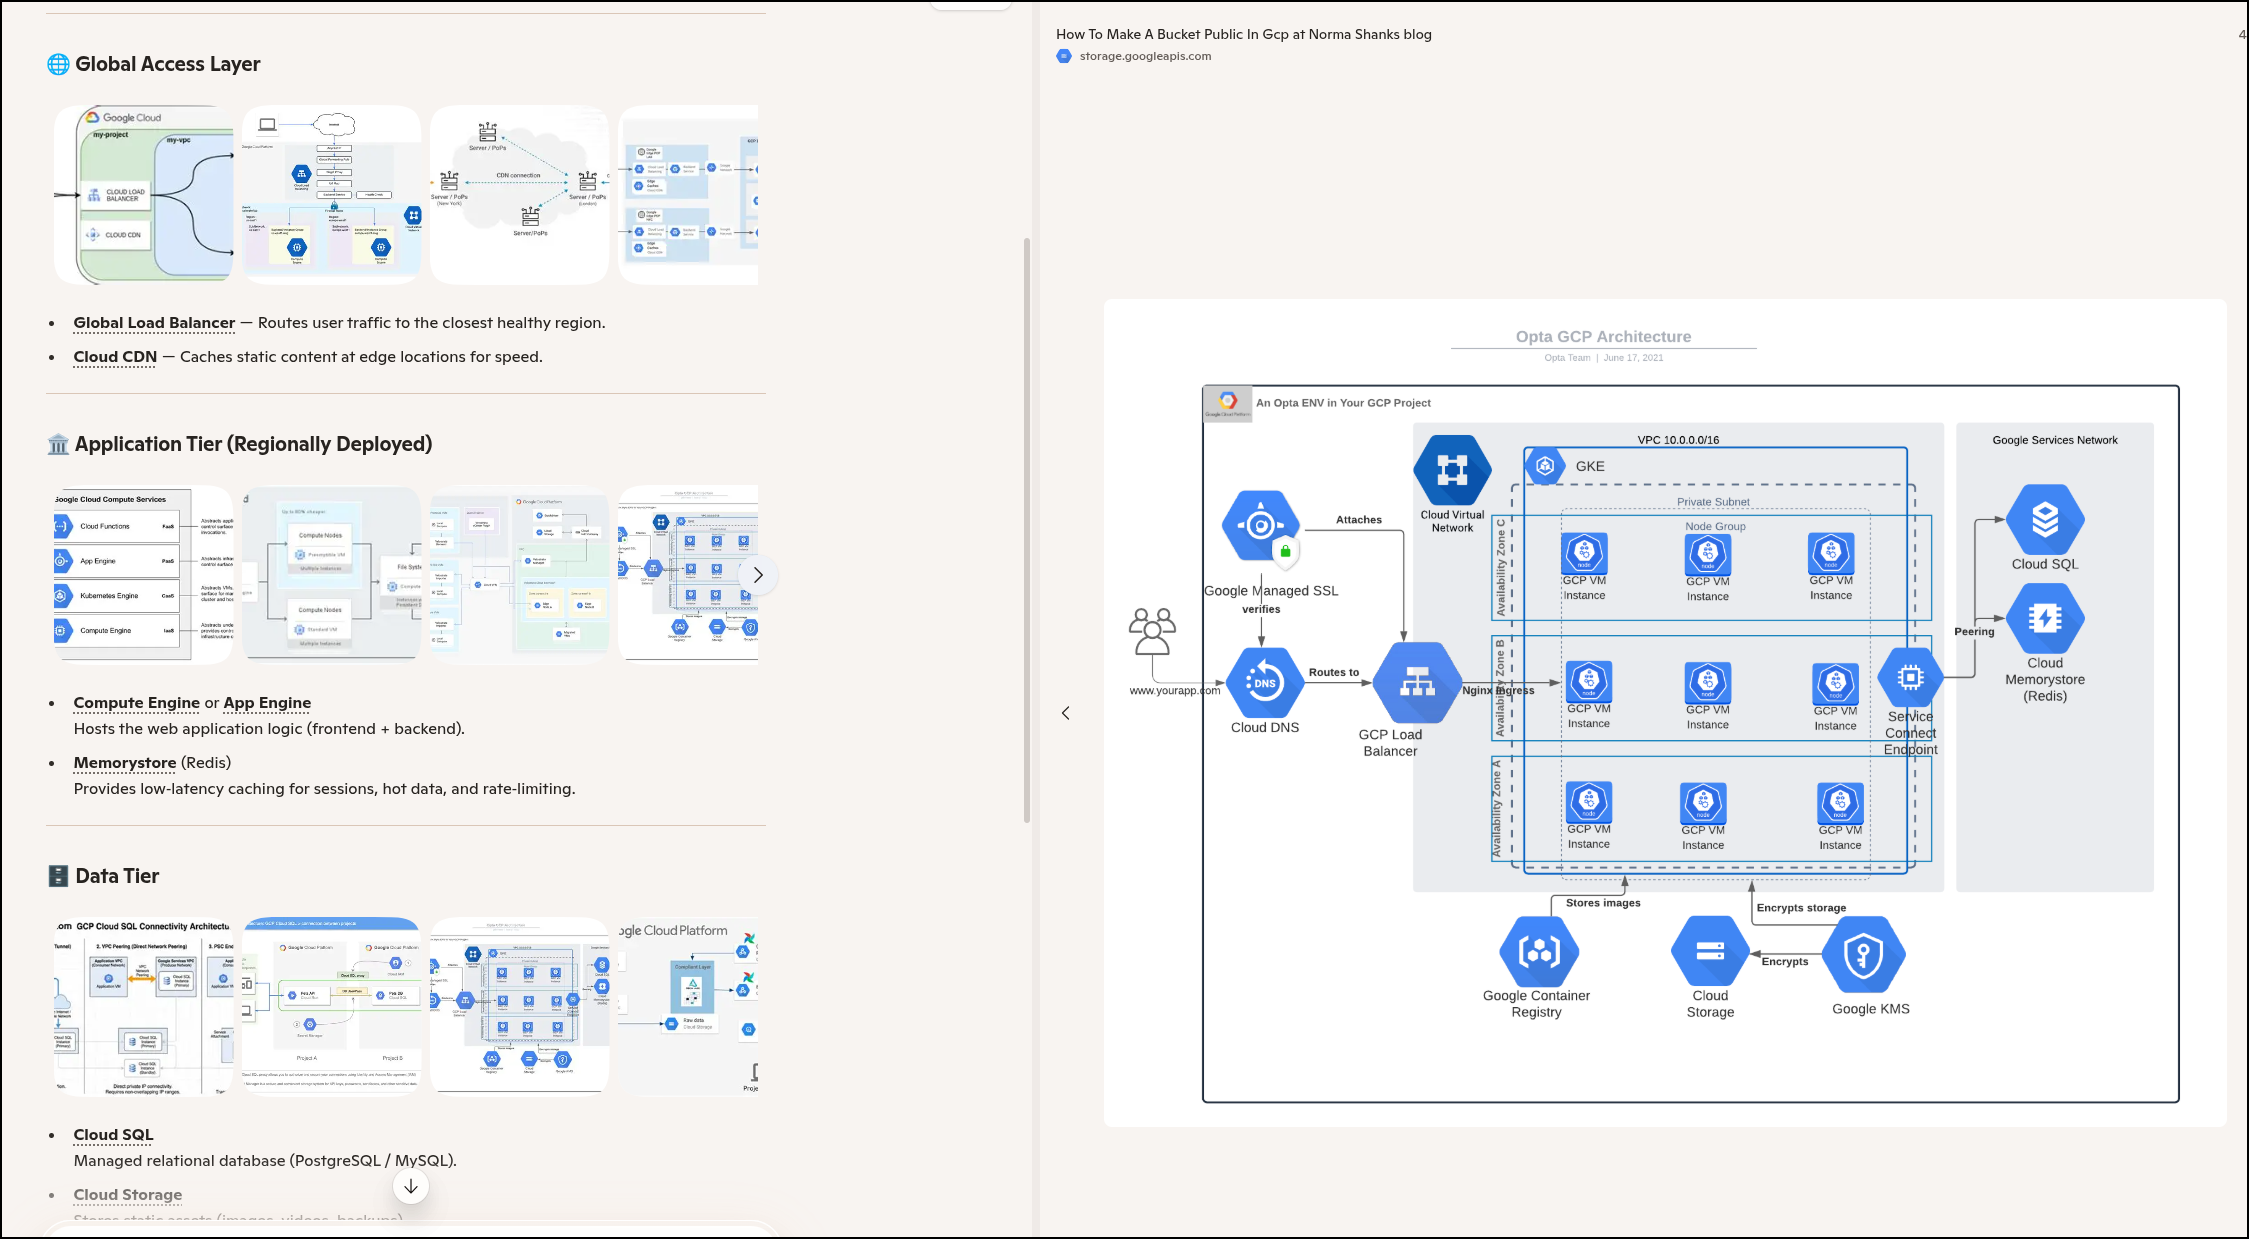Open the Memorystore link

[125, 763]
